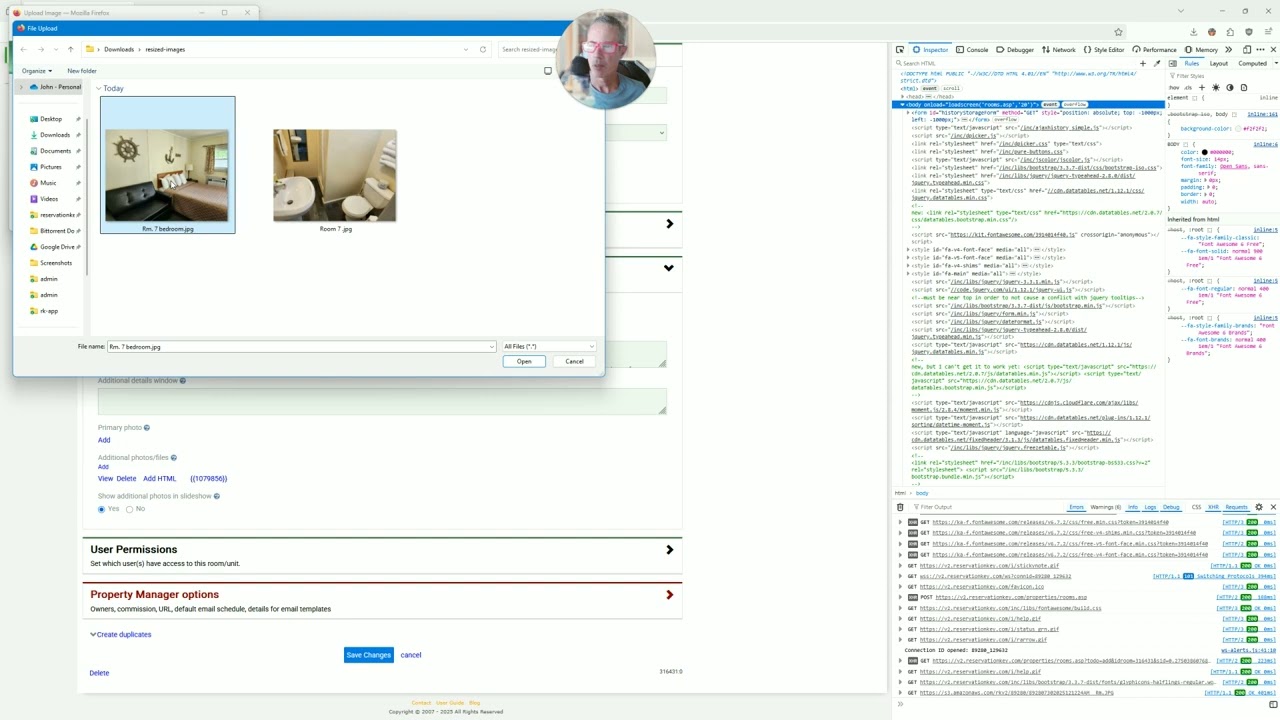Screen dimensions: 1280x720
Task: Switch to the Style Editor tab
Action: click(x=1103, y=50)
